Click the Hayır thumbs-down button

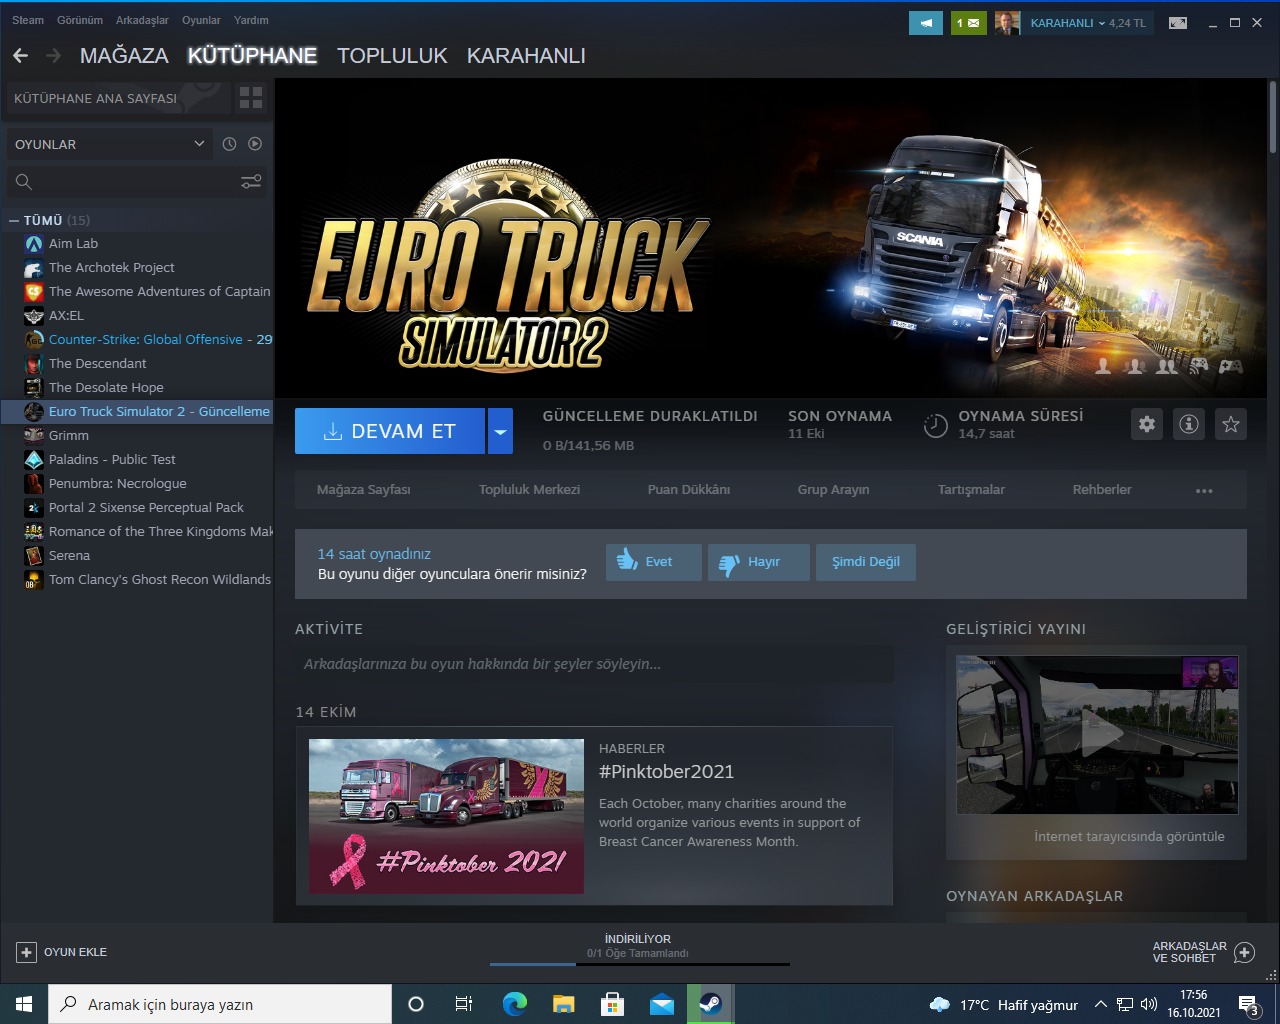coord(758,562)
